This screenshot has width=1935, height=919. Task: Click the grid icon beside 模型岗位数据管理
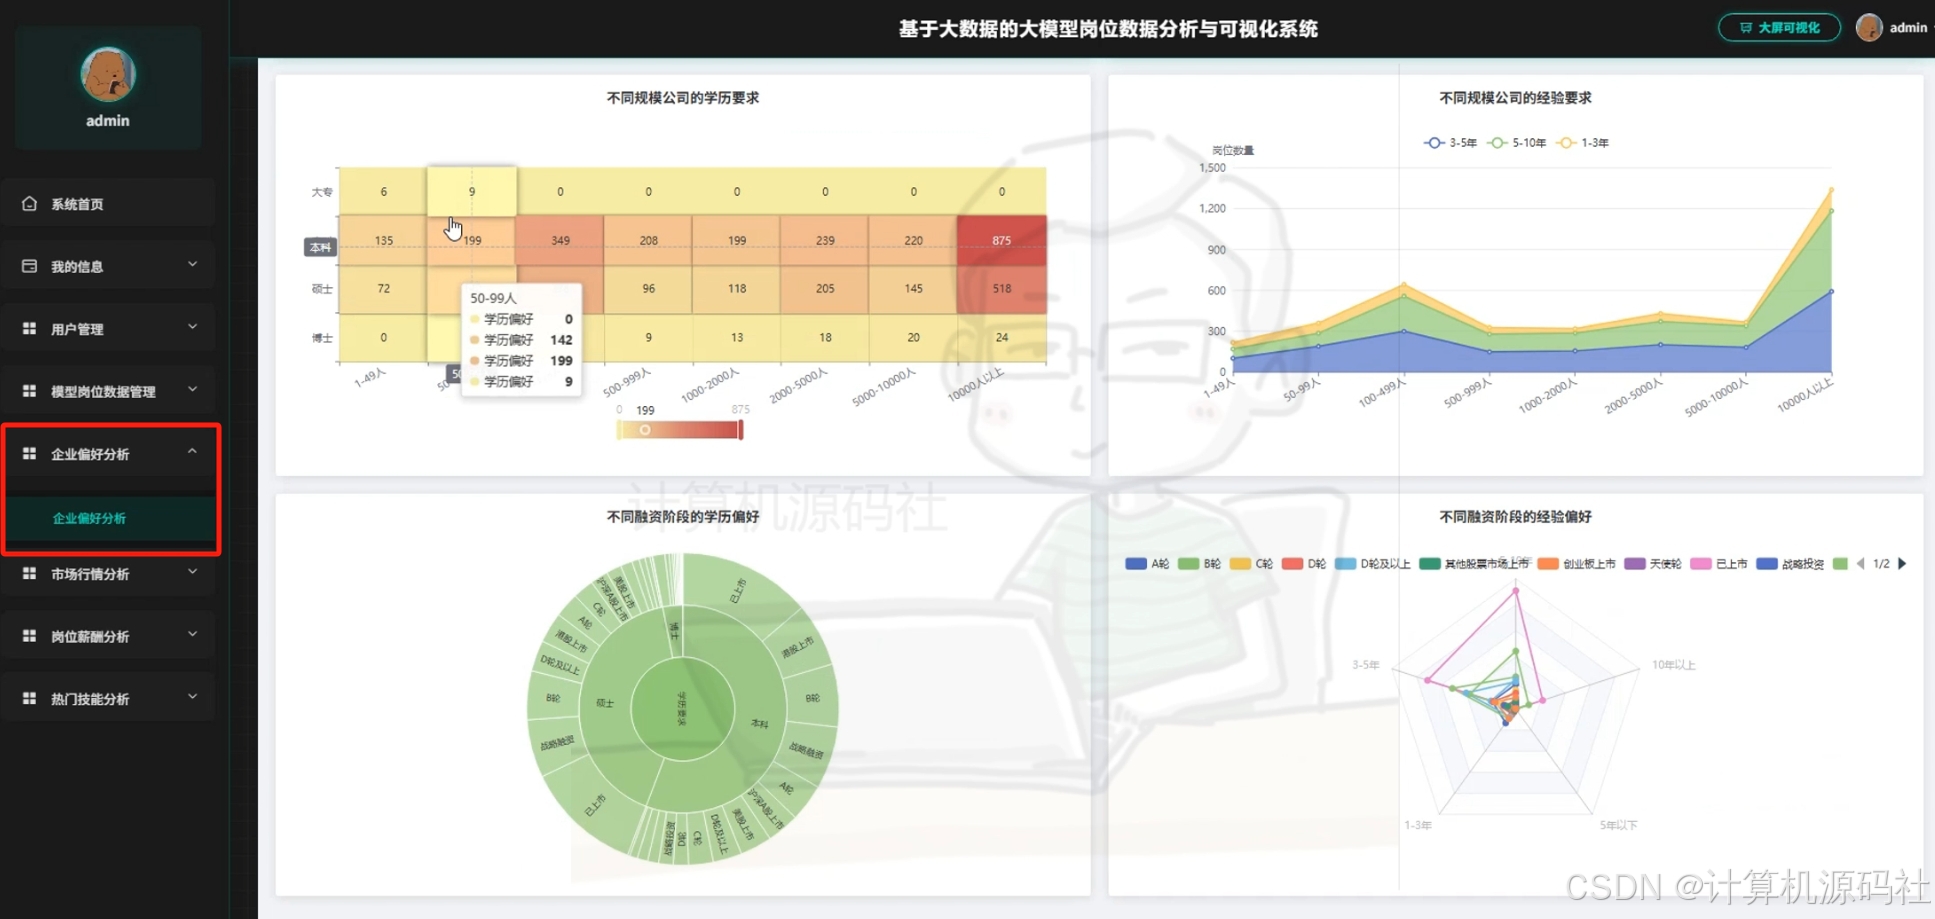coord(29,391)
